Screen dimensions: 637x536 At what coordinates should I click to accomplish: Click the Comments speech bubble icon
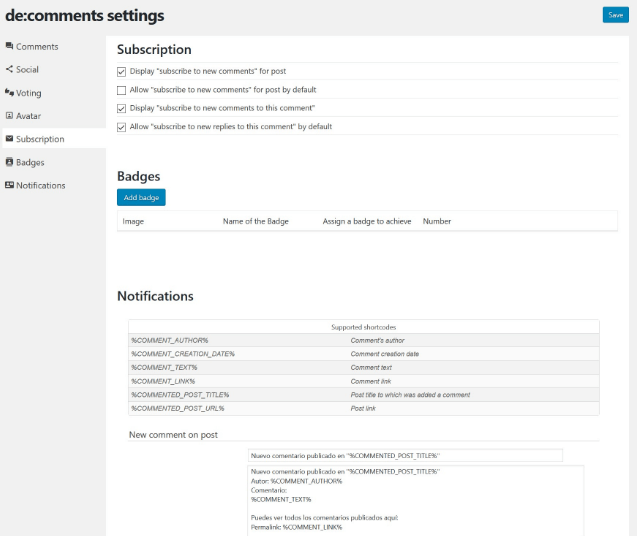[x=9, y=46]
